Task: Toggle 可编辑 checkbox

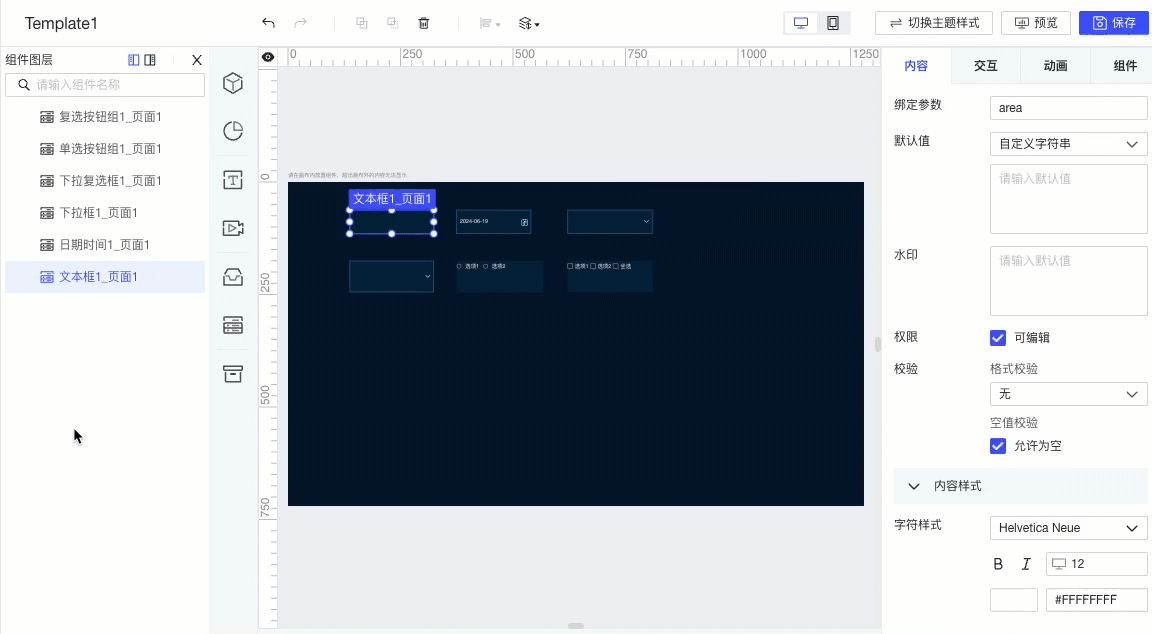Action: (x=998, y=338)
